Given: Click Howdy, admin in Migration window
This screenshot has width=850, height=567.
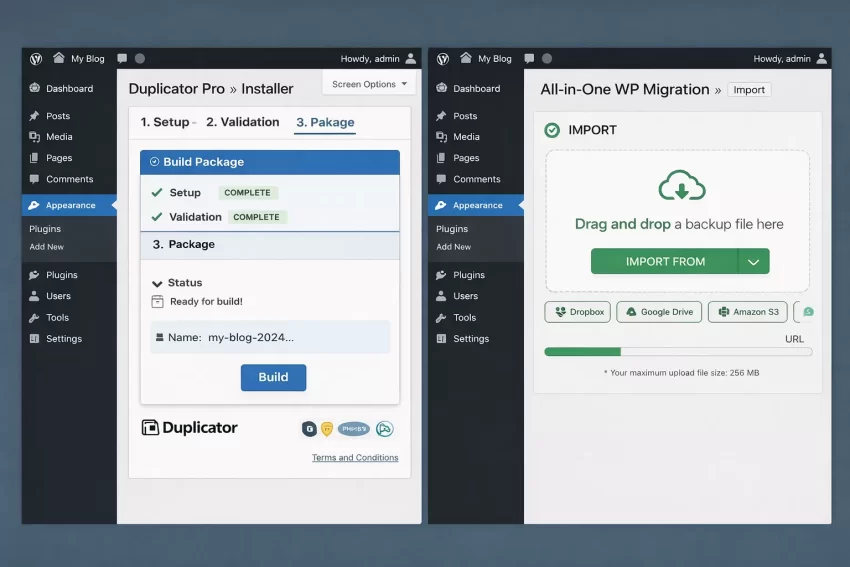Looking at the screenshot, I should click(x=782, y=59).
